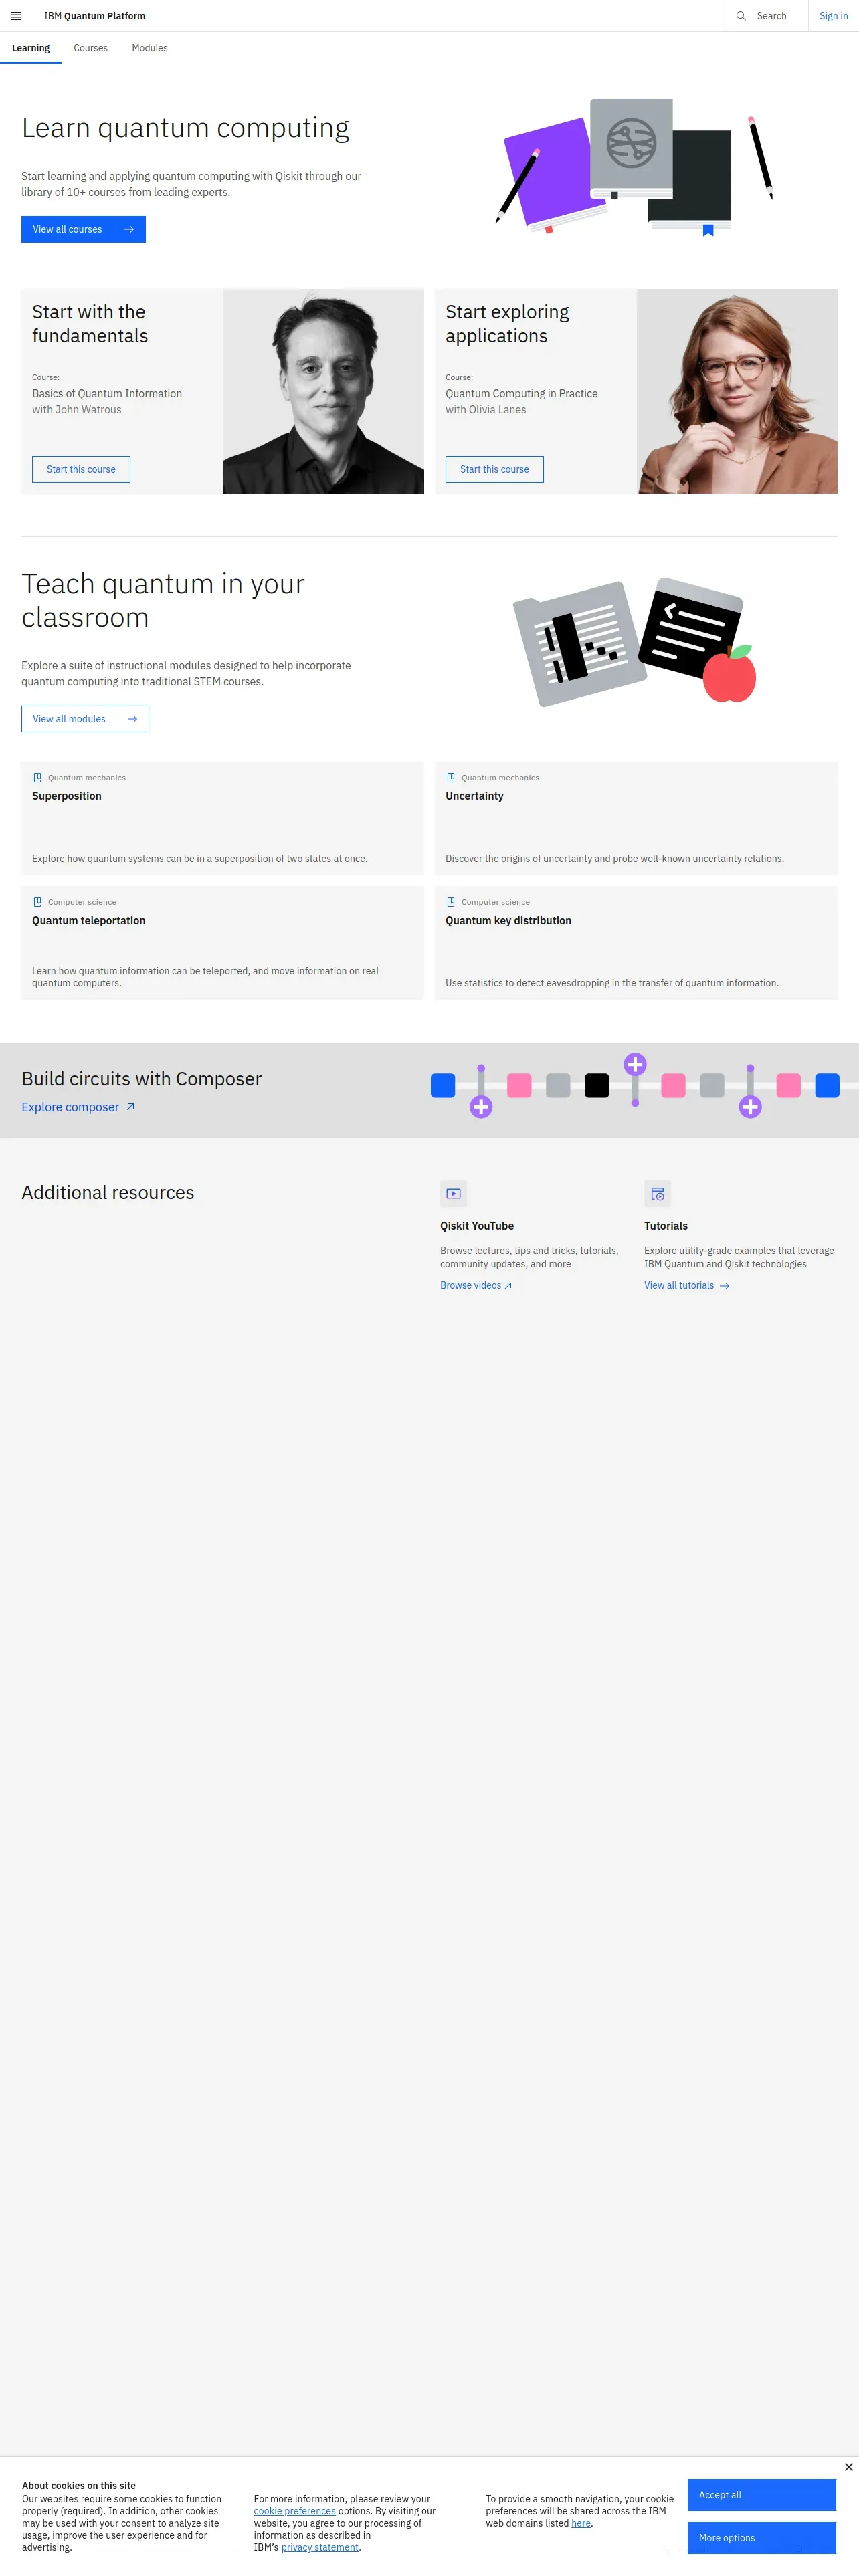Click the arrow in View all courses

[129, 230]
